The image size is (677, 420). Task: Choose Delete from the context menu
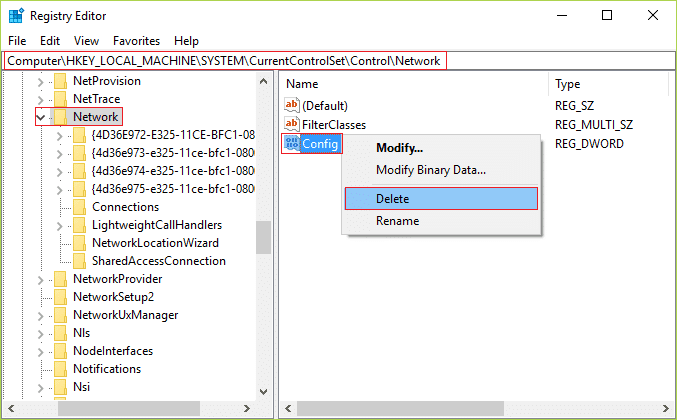[x=441, y=199]
